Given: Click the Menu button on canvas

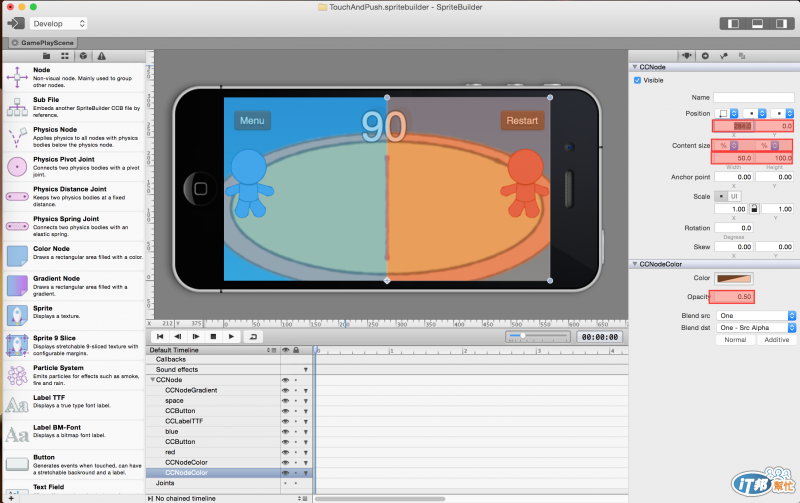Looking at the screenshot, I should point(252,121).
